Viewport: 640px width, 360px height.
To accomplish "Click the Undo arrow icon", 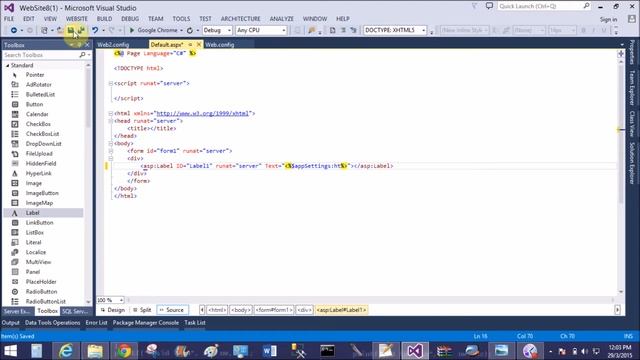I will point(95,30).
